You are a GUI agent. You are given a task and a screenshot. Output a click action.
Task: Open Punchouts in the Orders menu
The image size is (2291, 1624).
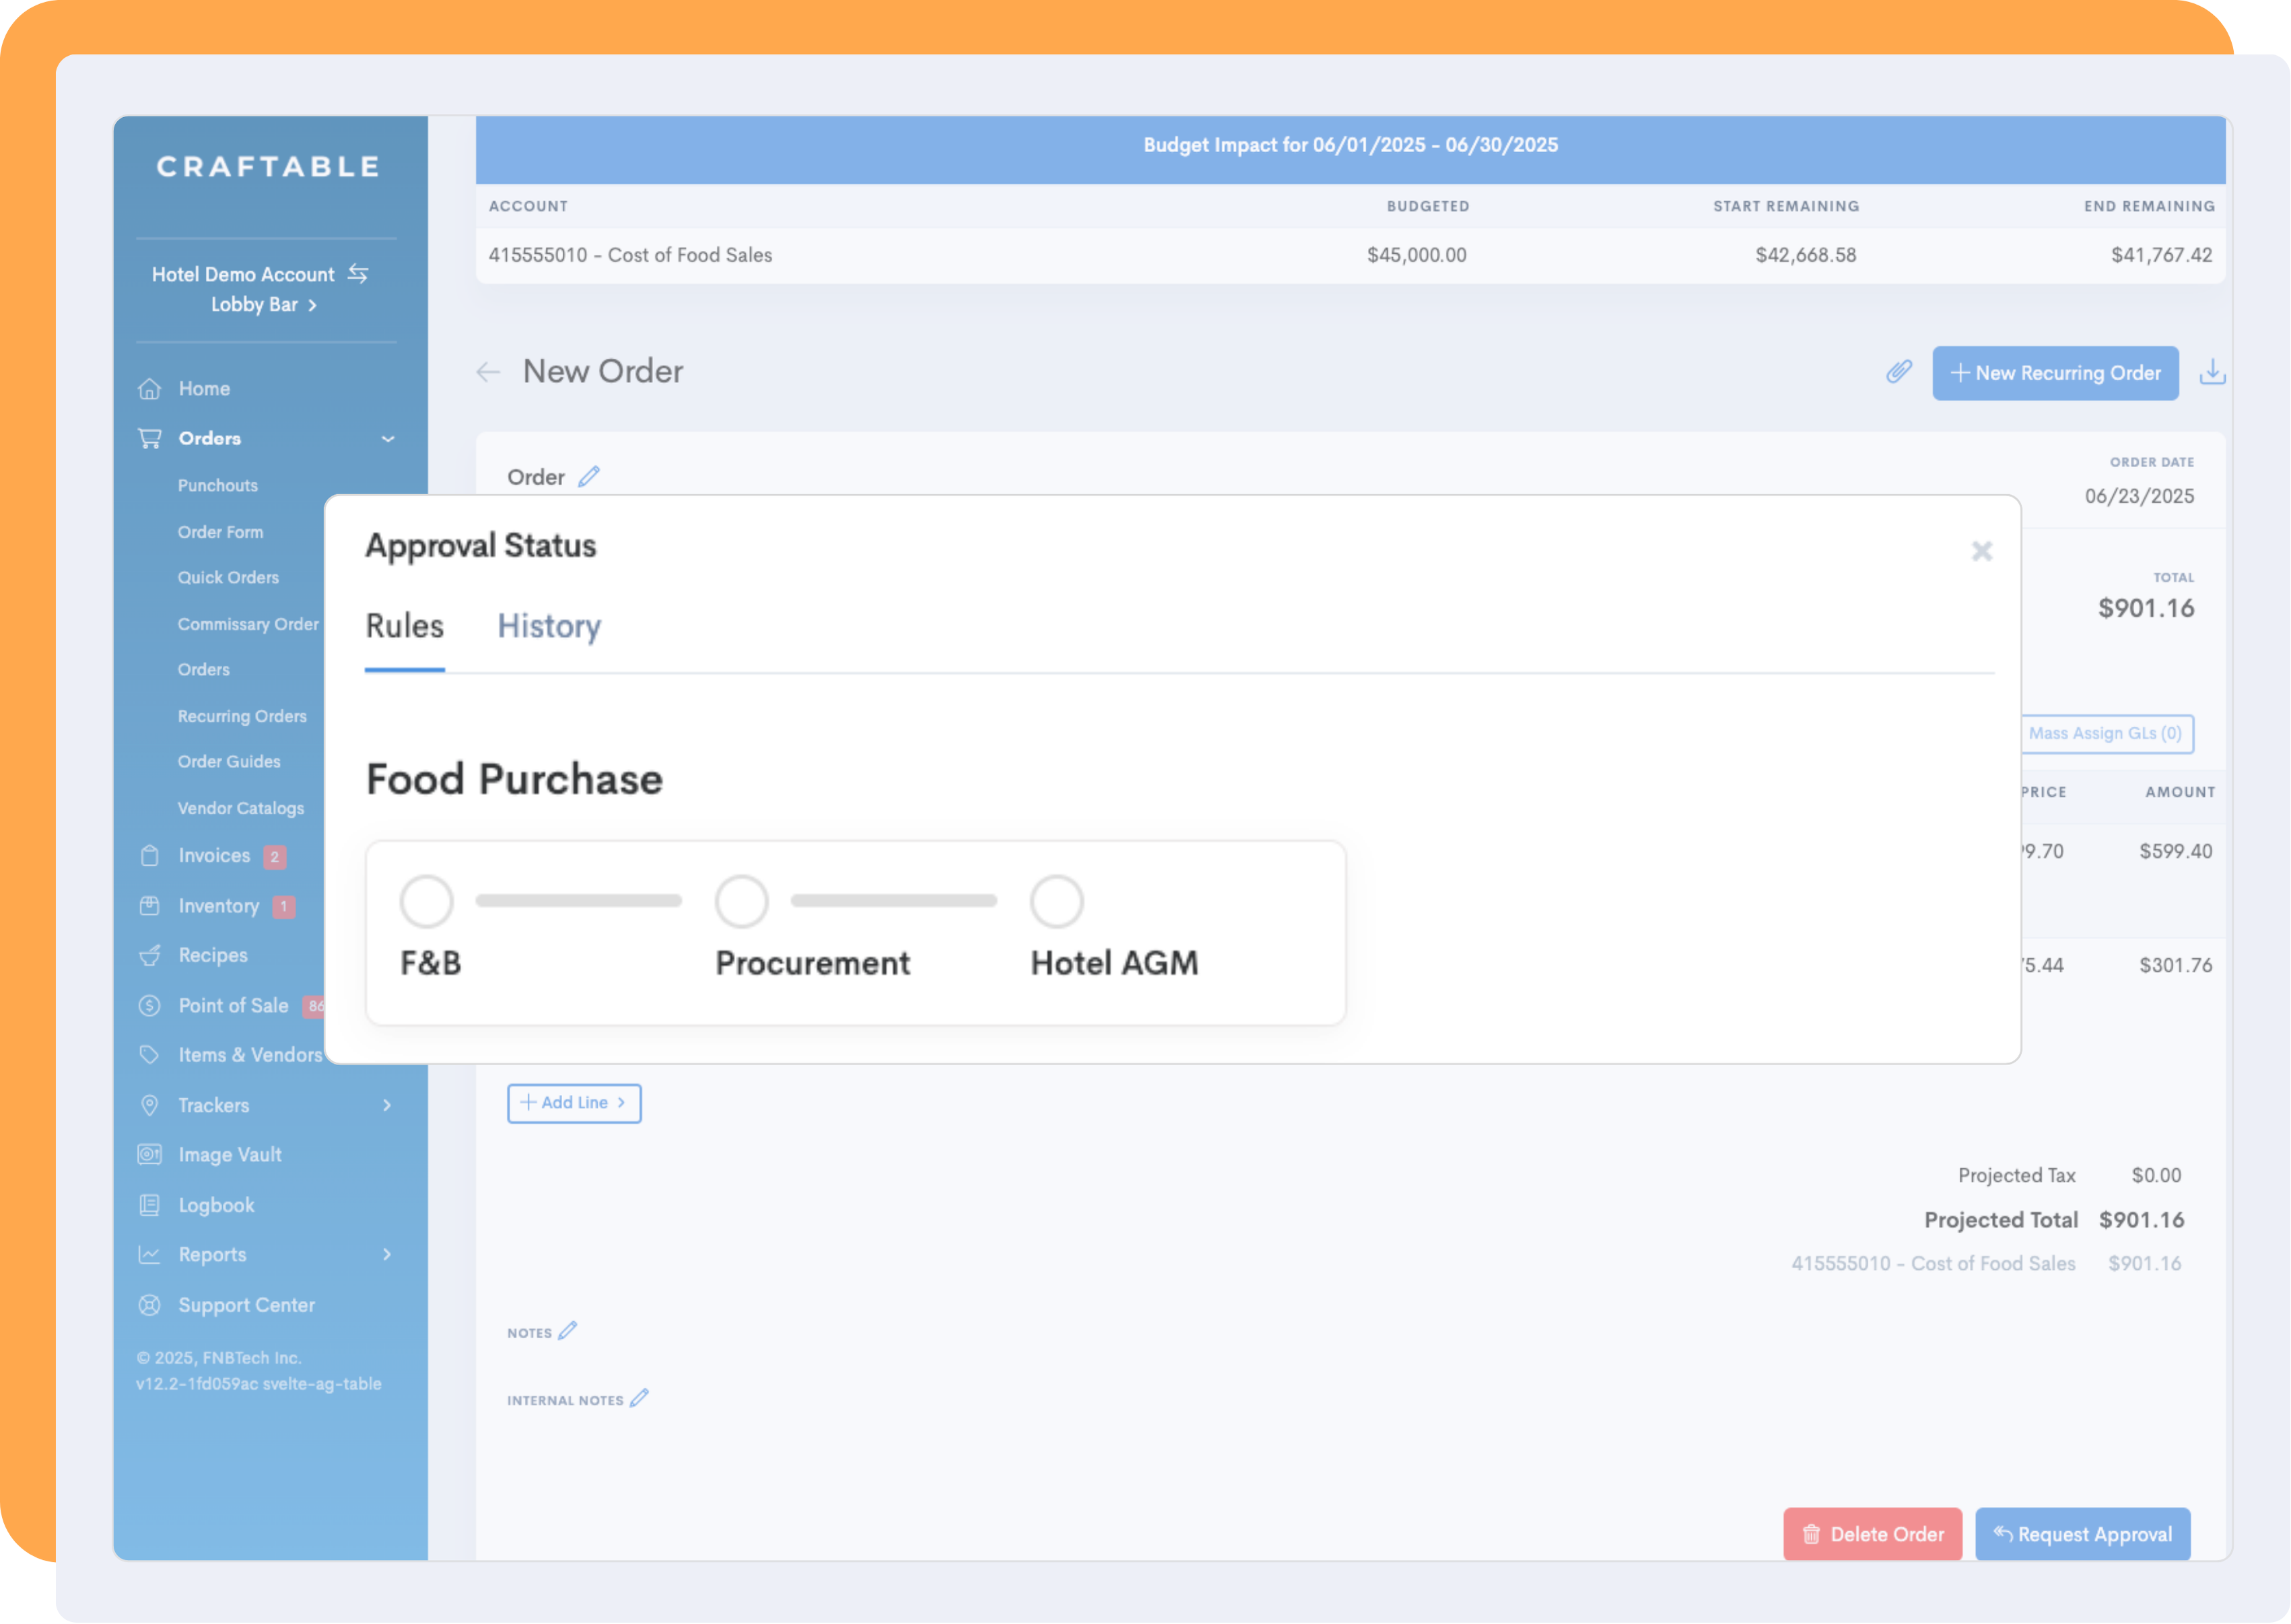click(218, 485)
